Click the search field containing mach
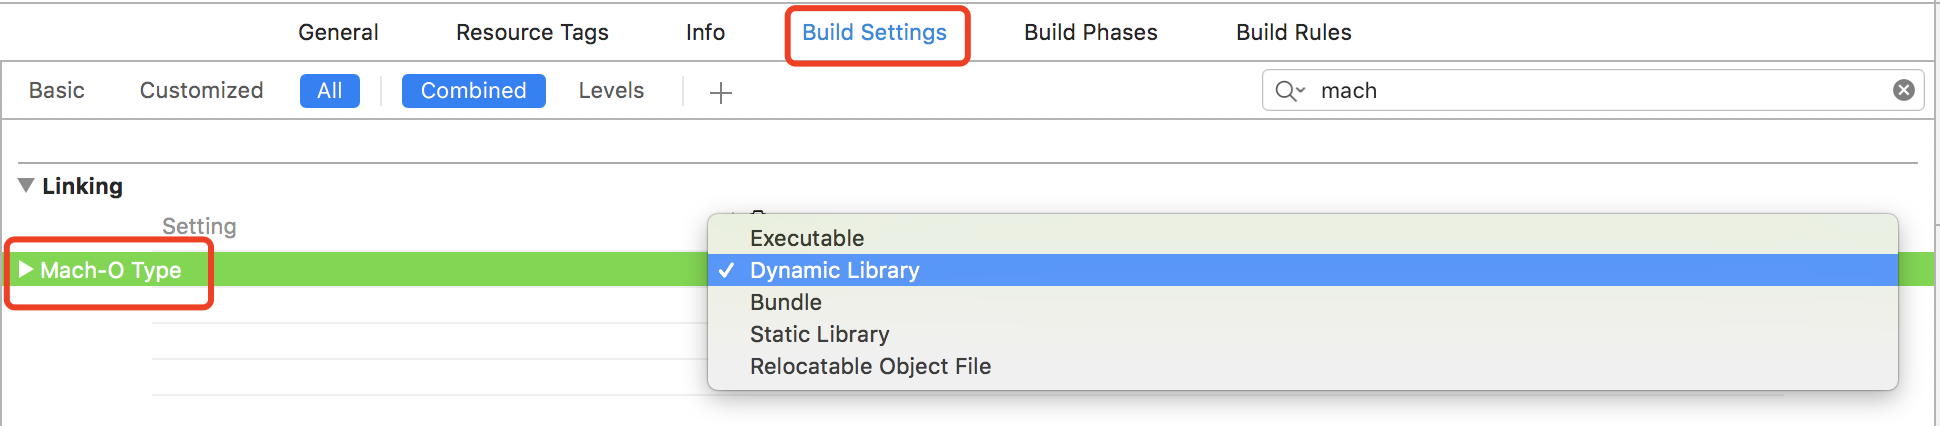This screenshot has height=426, width=1940. coord(1593,90)
